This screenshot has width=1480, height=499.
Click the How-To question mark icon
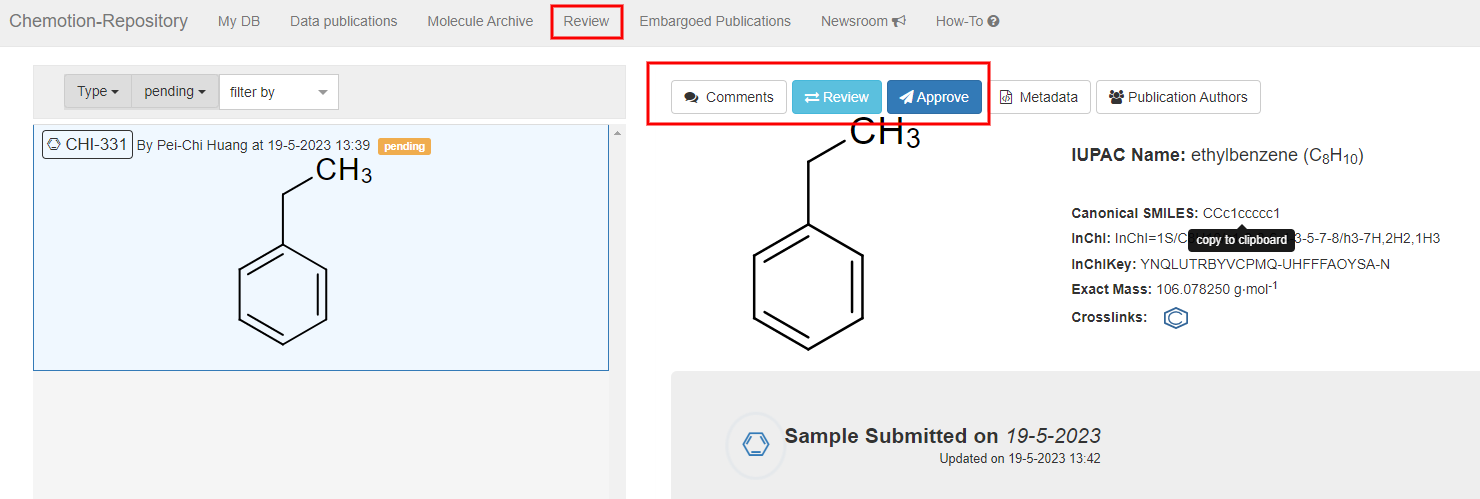993,21
